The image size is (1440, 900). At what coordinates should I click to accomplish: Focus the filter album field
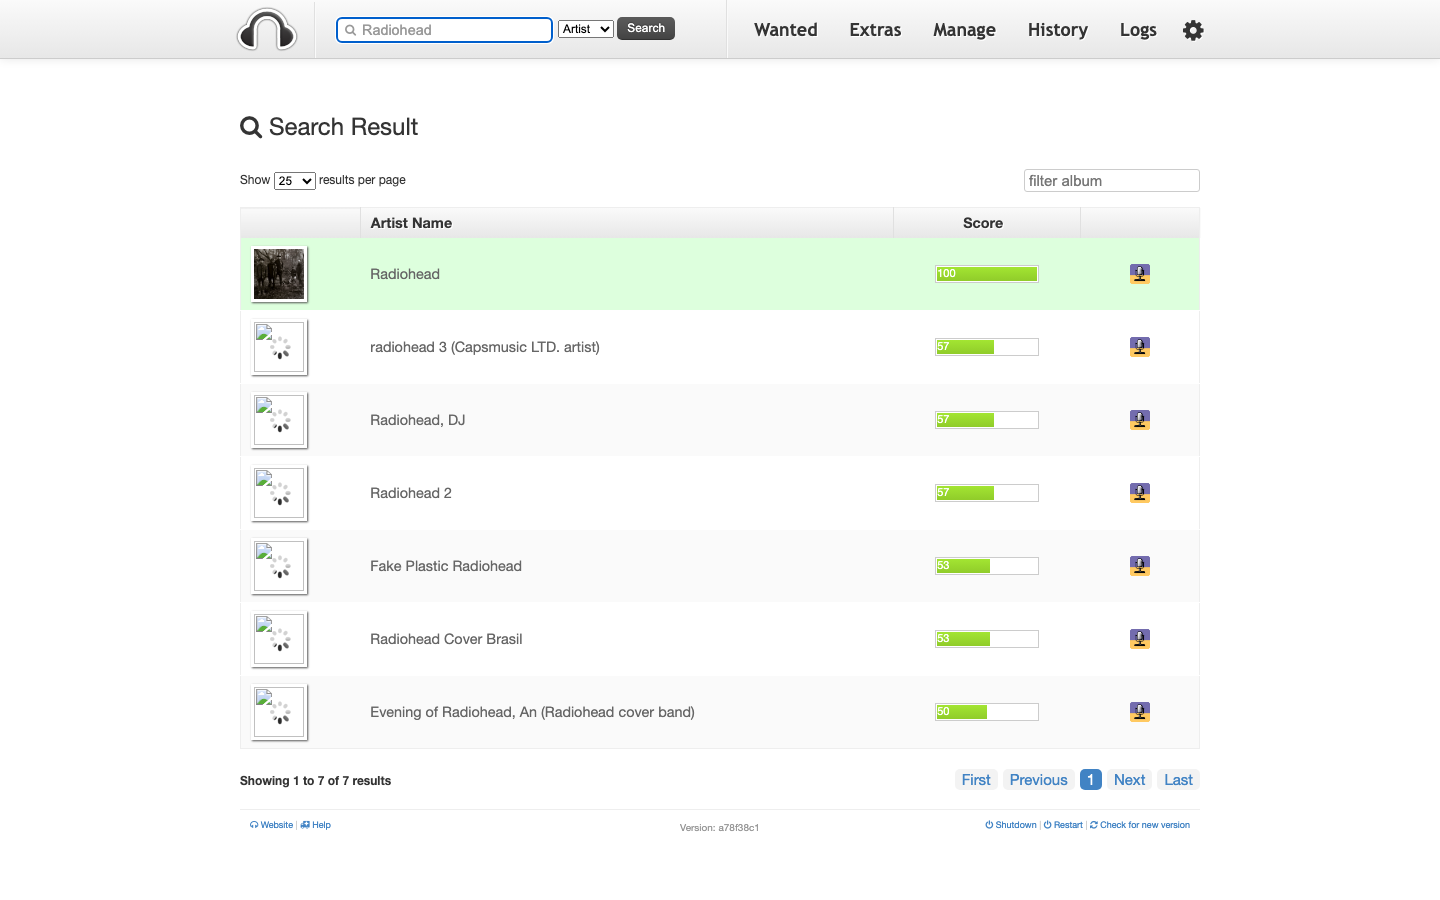[x=1112, y=181]
